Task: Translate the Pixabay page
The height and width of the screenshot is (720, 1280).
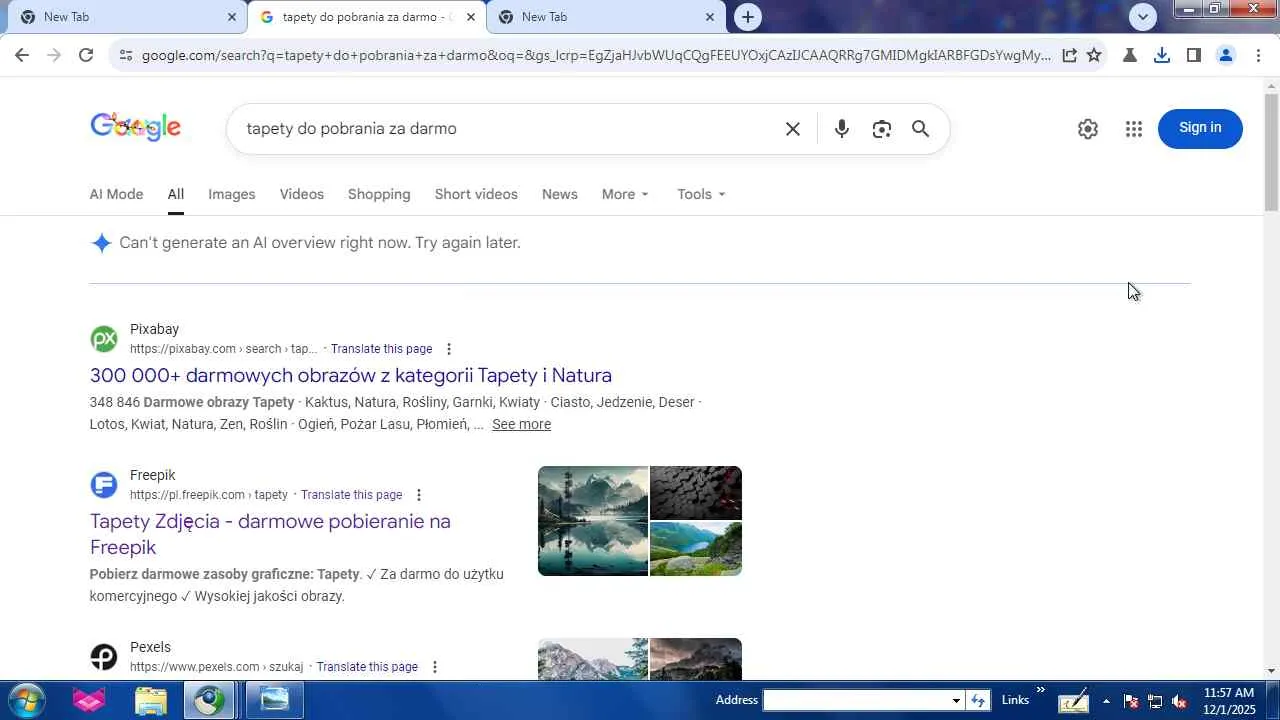Action: tap(382, 349)
